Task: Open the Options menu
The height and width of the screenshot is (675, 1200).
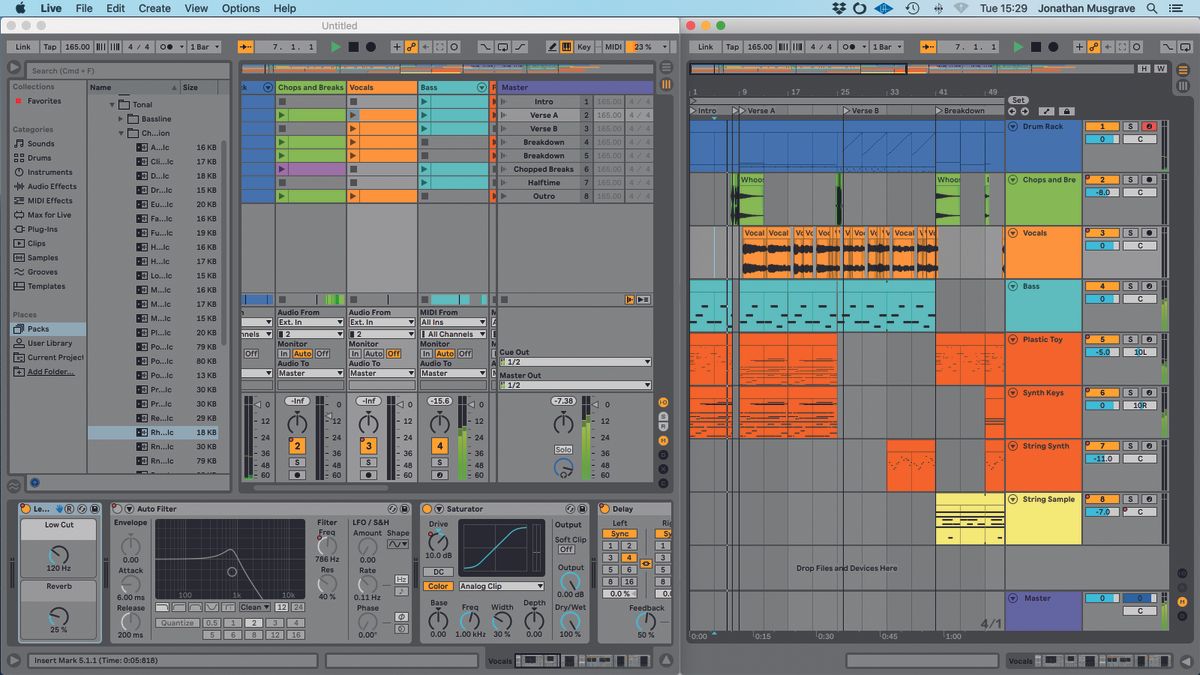Action: pos(240,8)
